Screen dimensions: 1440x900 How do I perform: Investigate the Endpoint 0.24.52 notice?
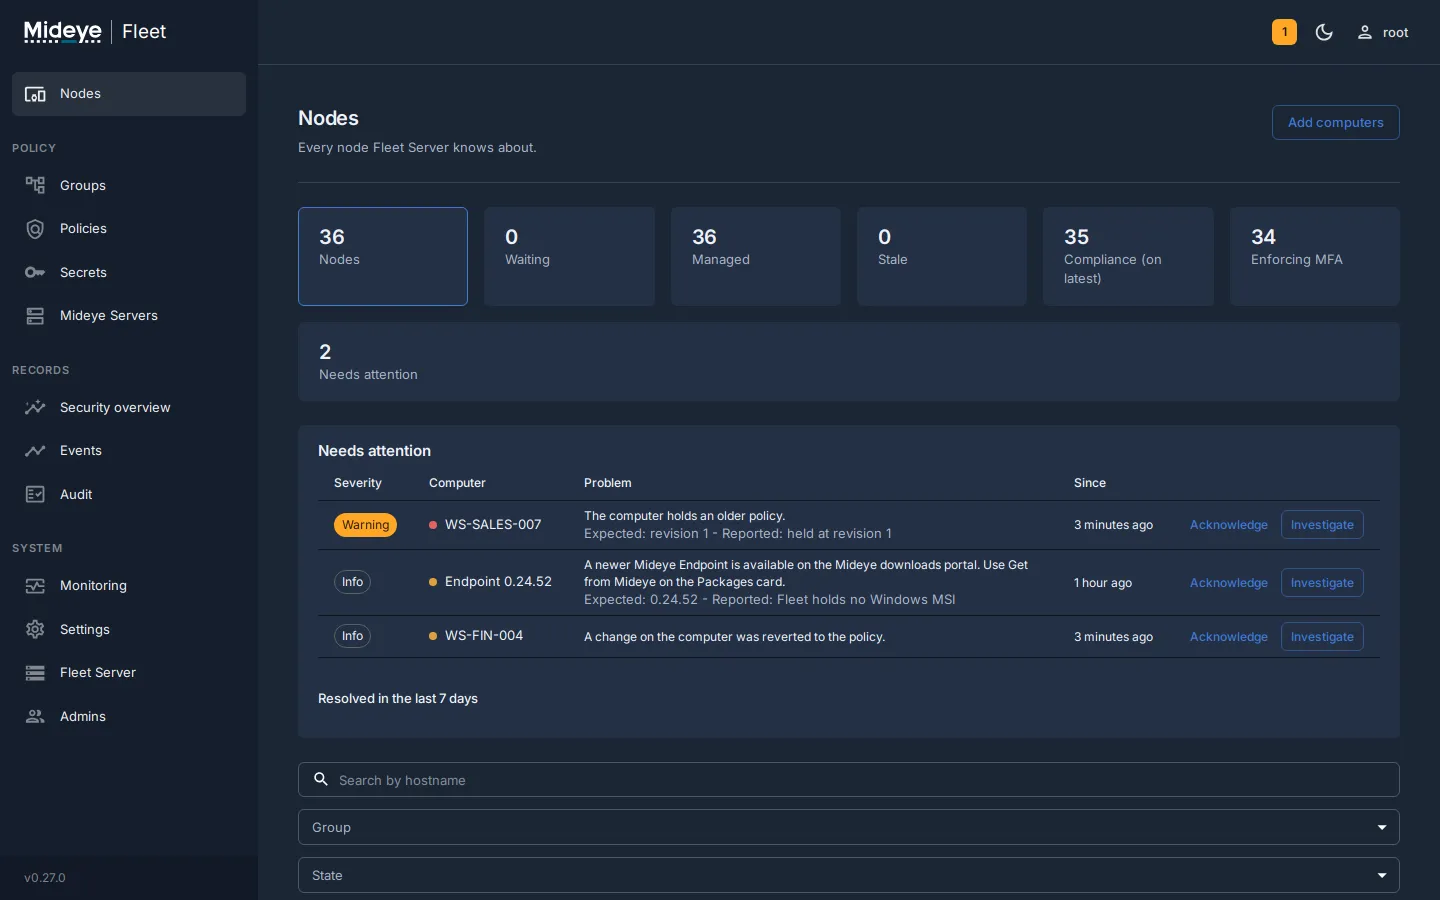(1322, 583)
